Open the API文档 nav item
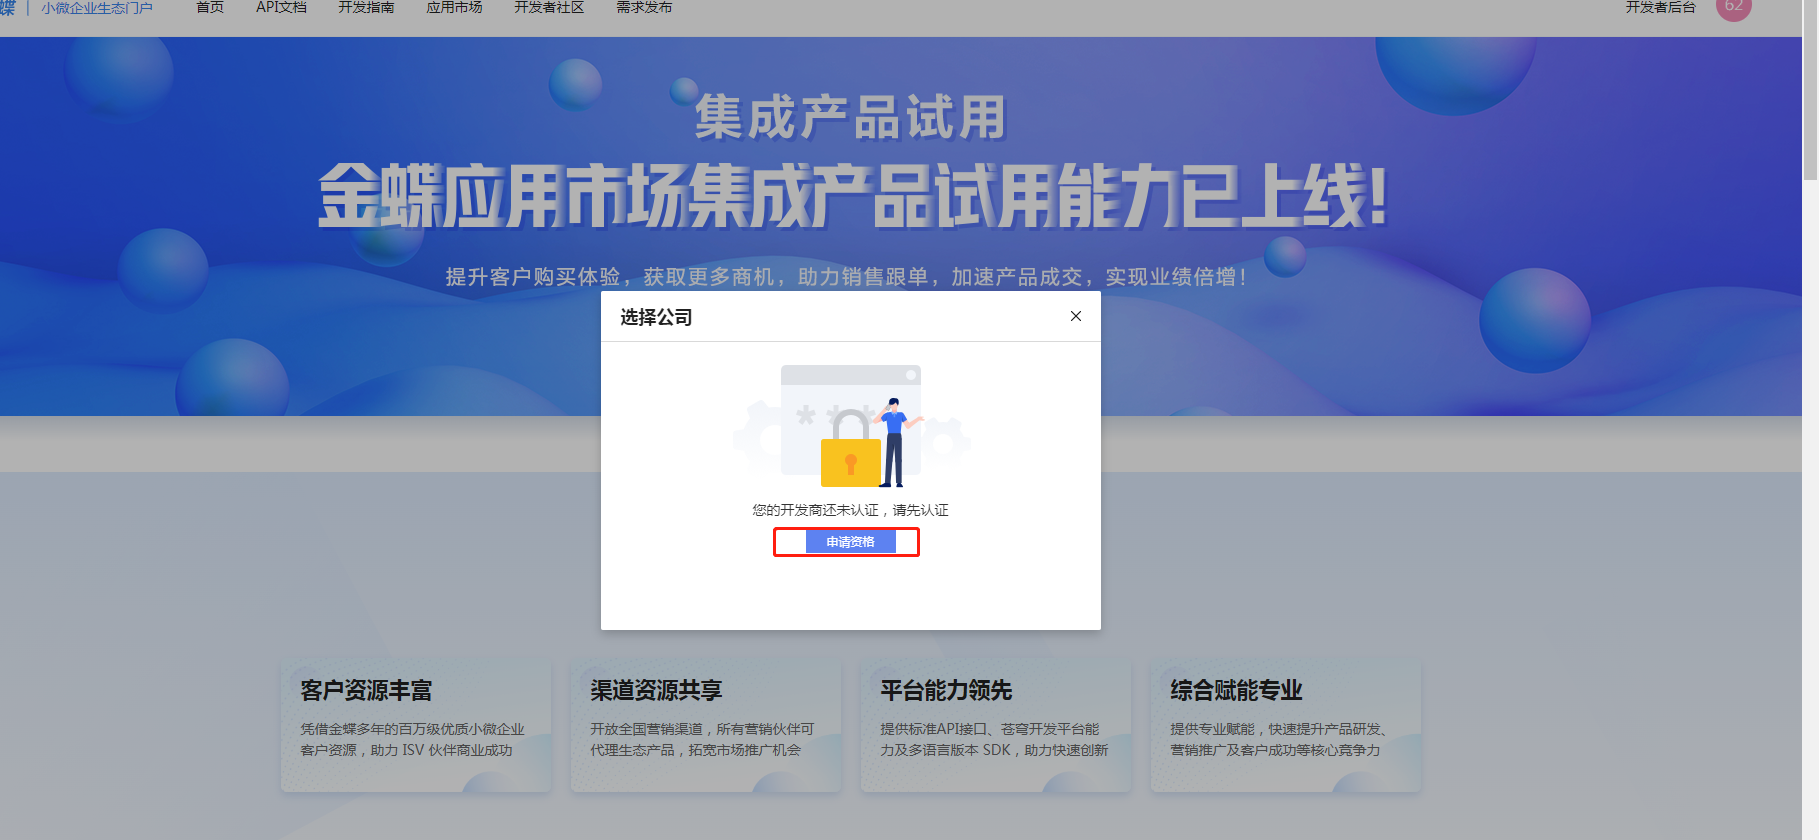 pos(281,8)
